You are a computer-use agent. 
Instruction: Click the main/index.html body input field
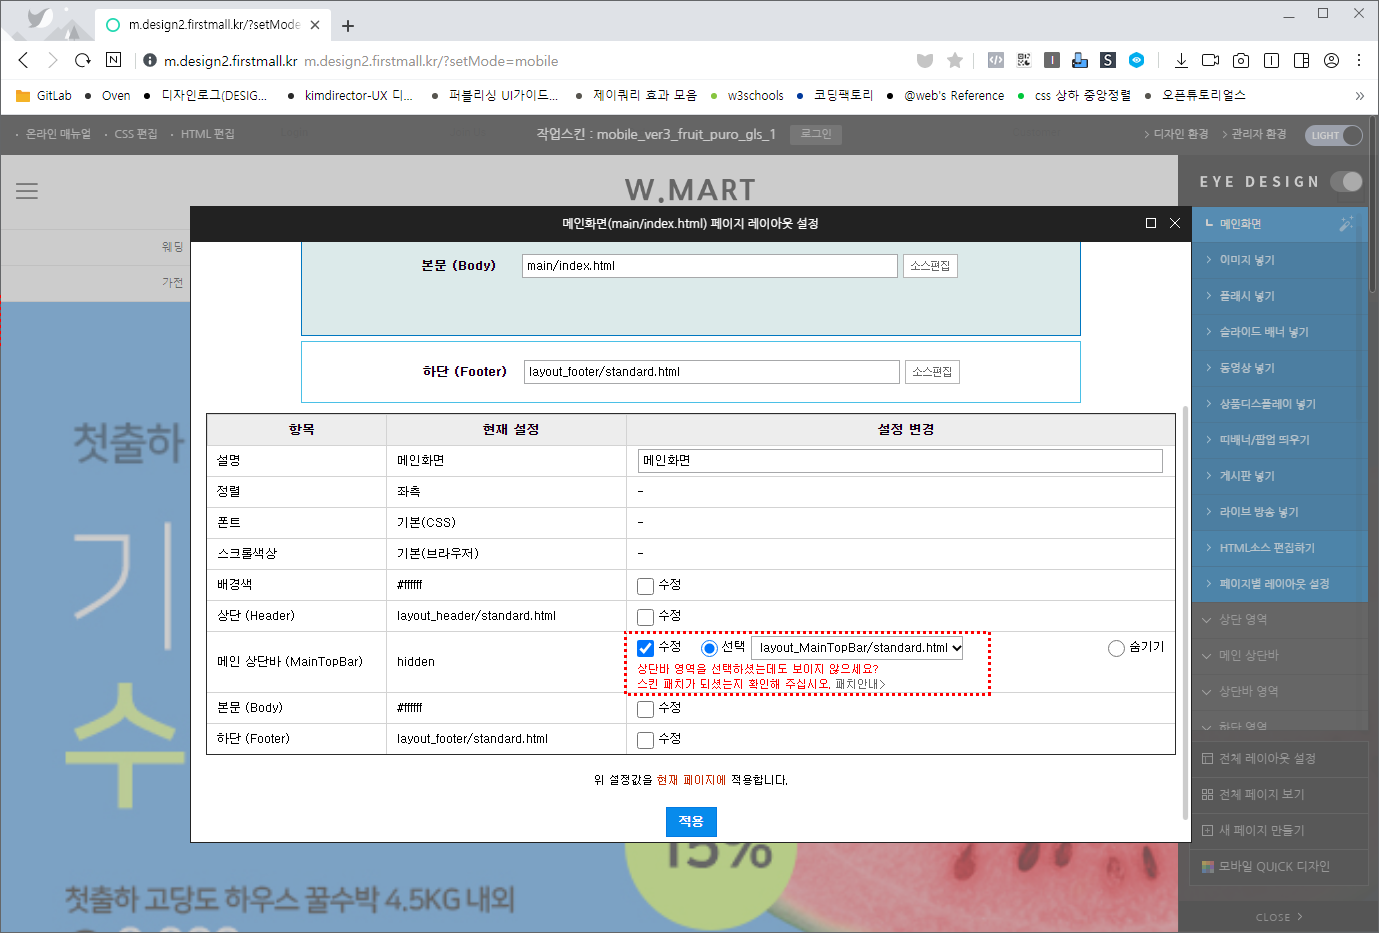click(710, 266)
